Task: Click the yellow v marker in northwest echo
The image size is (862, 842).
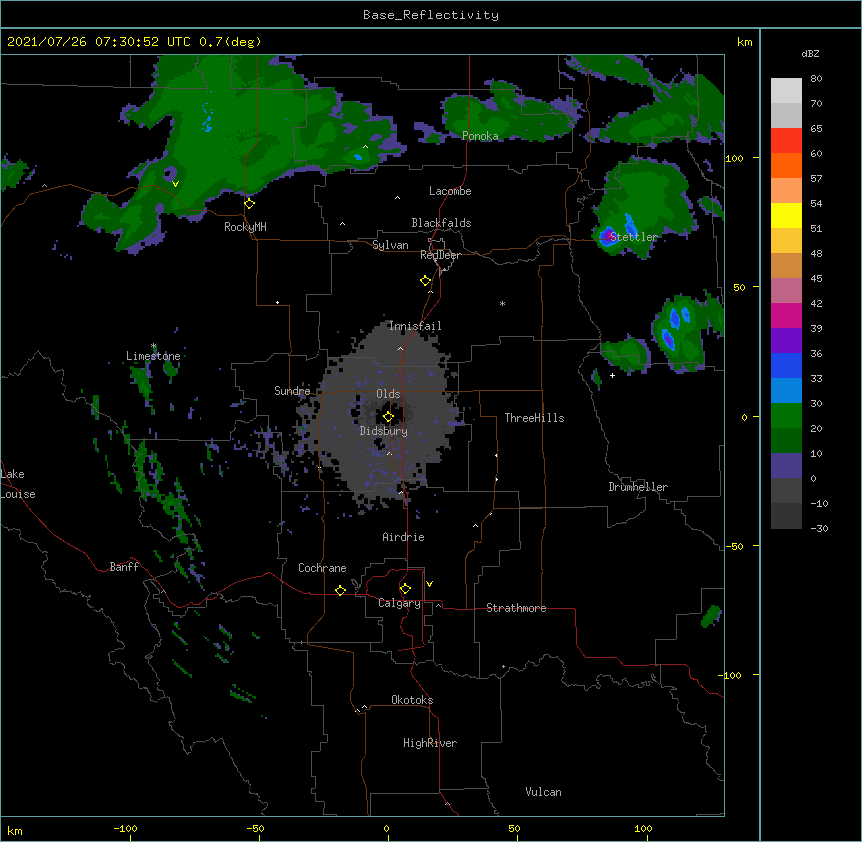Action: pos(175,184)
